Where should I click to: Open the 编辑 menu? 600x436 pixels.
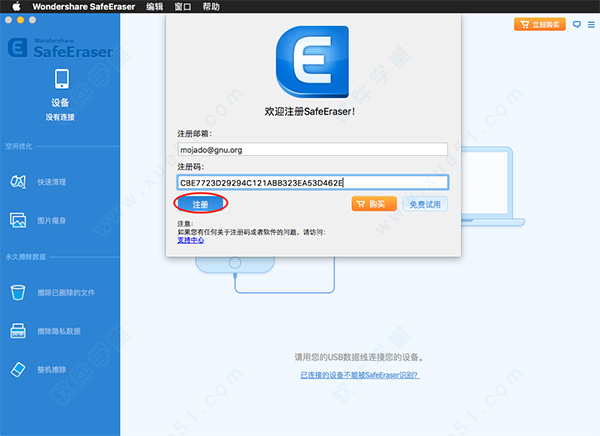pos(154,6)
